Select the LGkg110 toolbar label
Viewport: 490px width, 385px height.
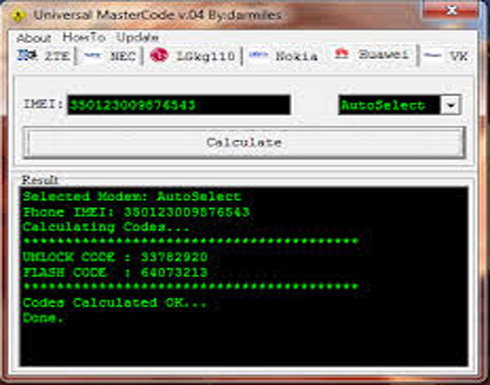(x=206, y=56)
